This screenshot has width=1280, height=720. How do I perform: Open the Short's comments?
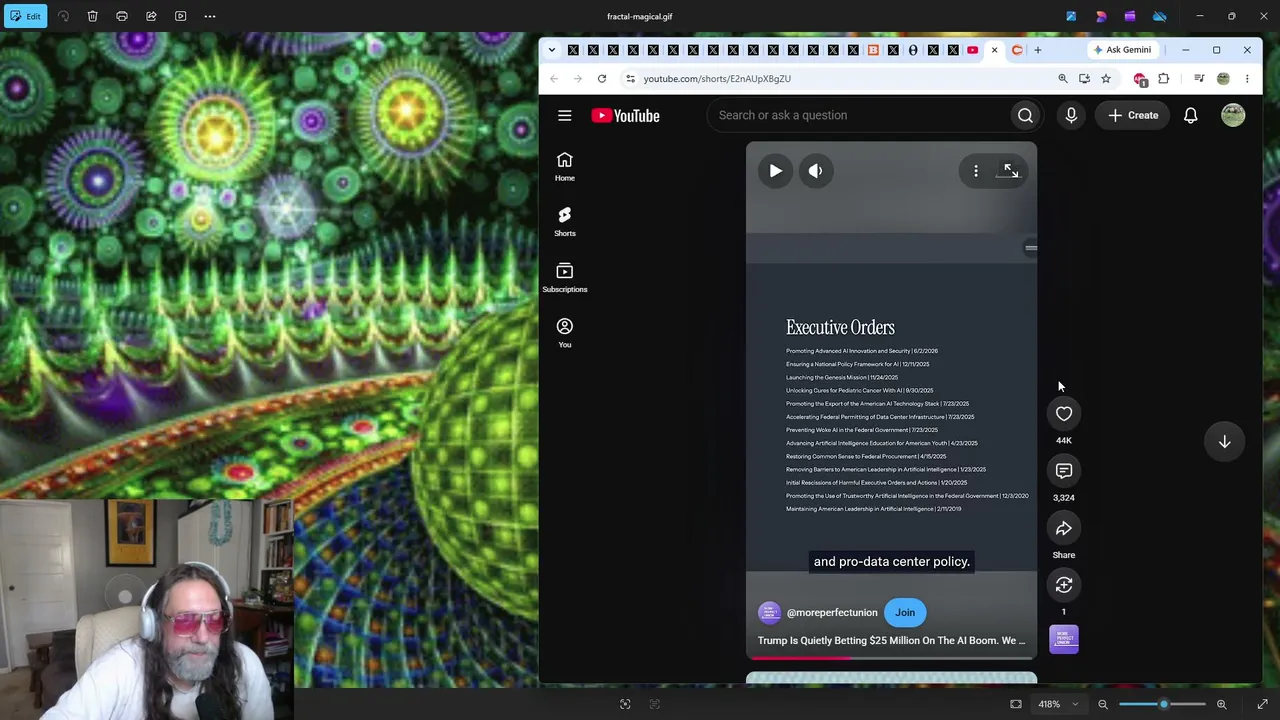[x=1064, y=471]
